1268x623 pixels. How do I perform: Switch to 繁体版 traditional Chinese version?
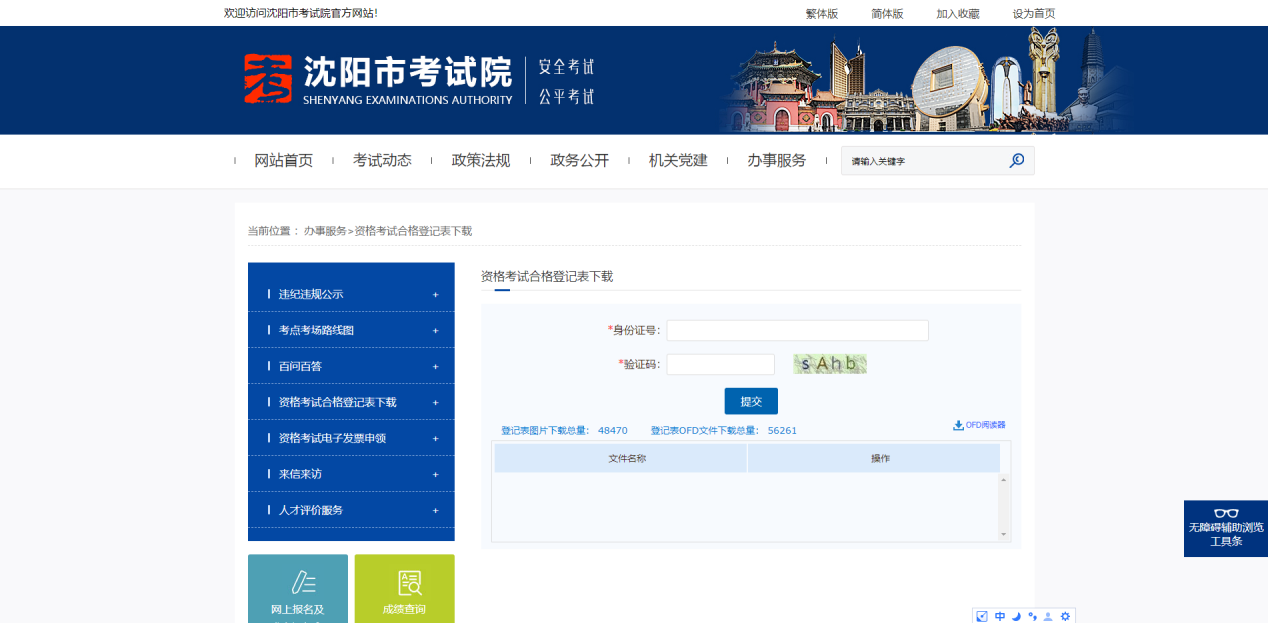coord(821,14)
